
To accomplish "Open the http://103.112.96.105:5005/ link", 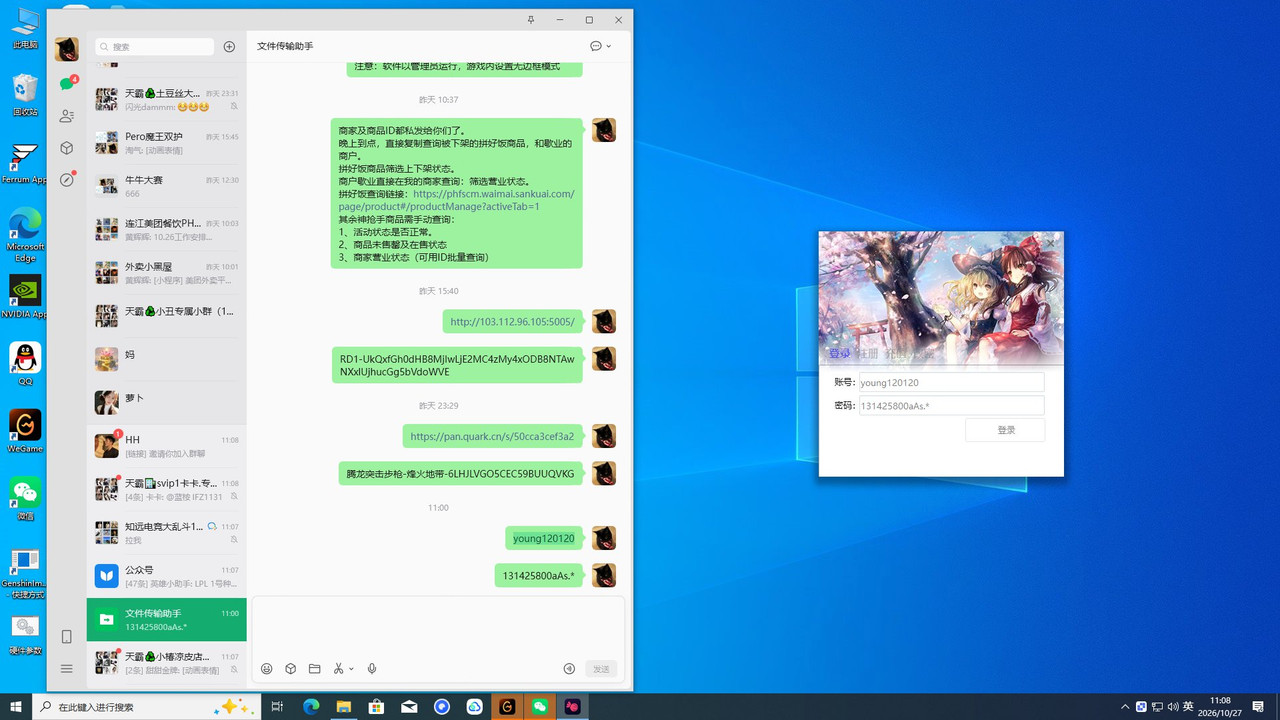I will (x=513, y=322).
